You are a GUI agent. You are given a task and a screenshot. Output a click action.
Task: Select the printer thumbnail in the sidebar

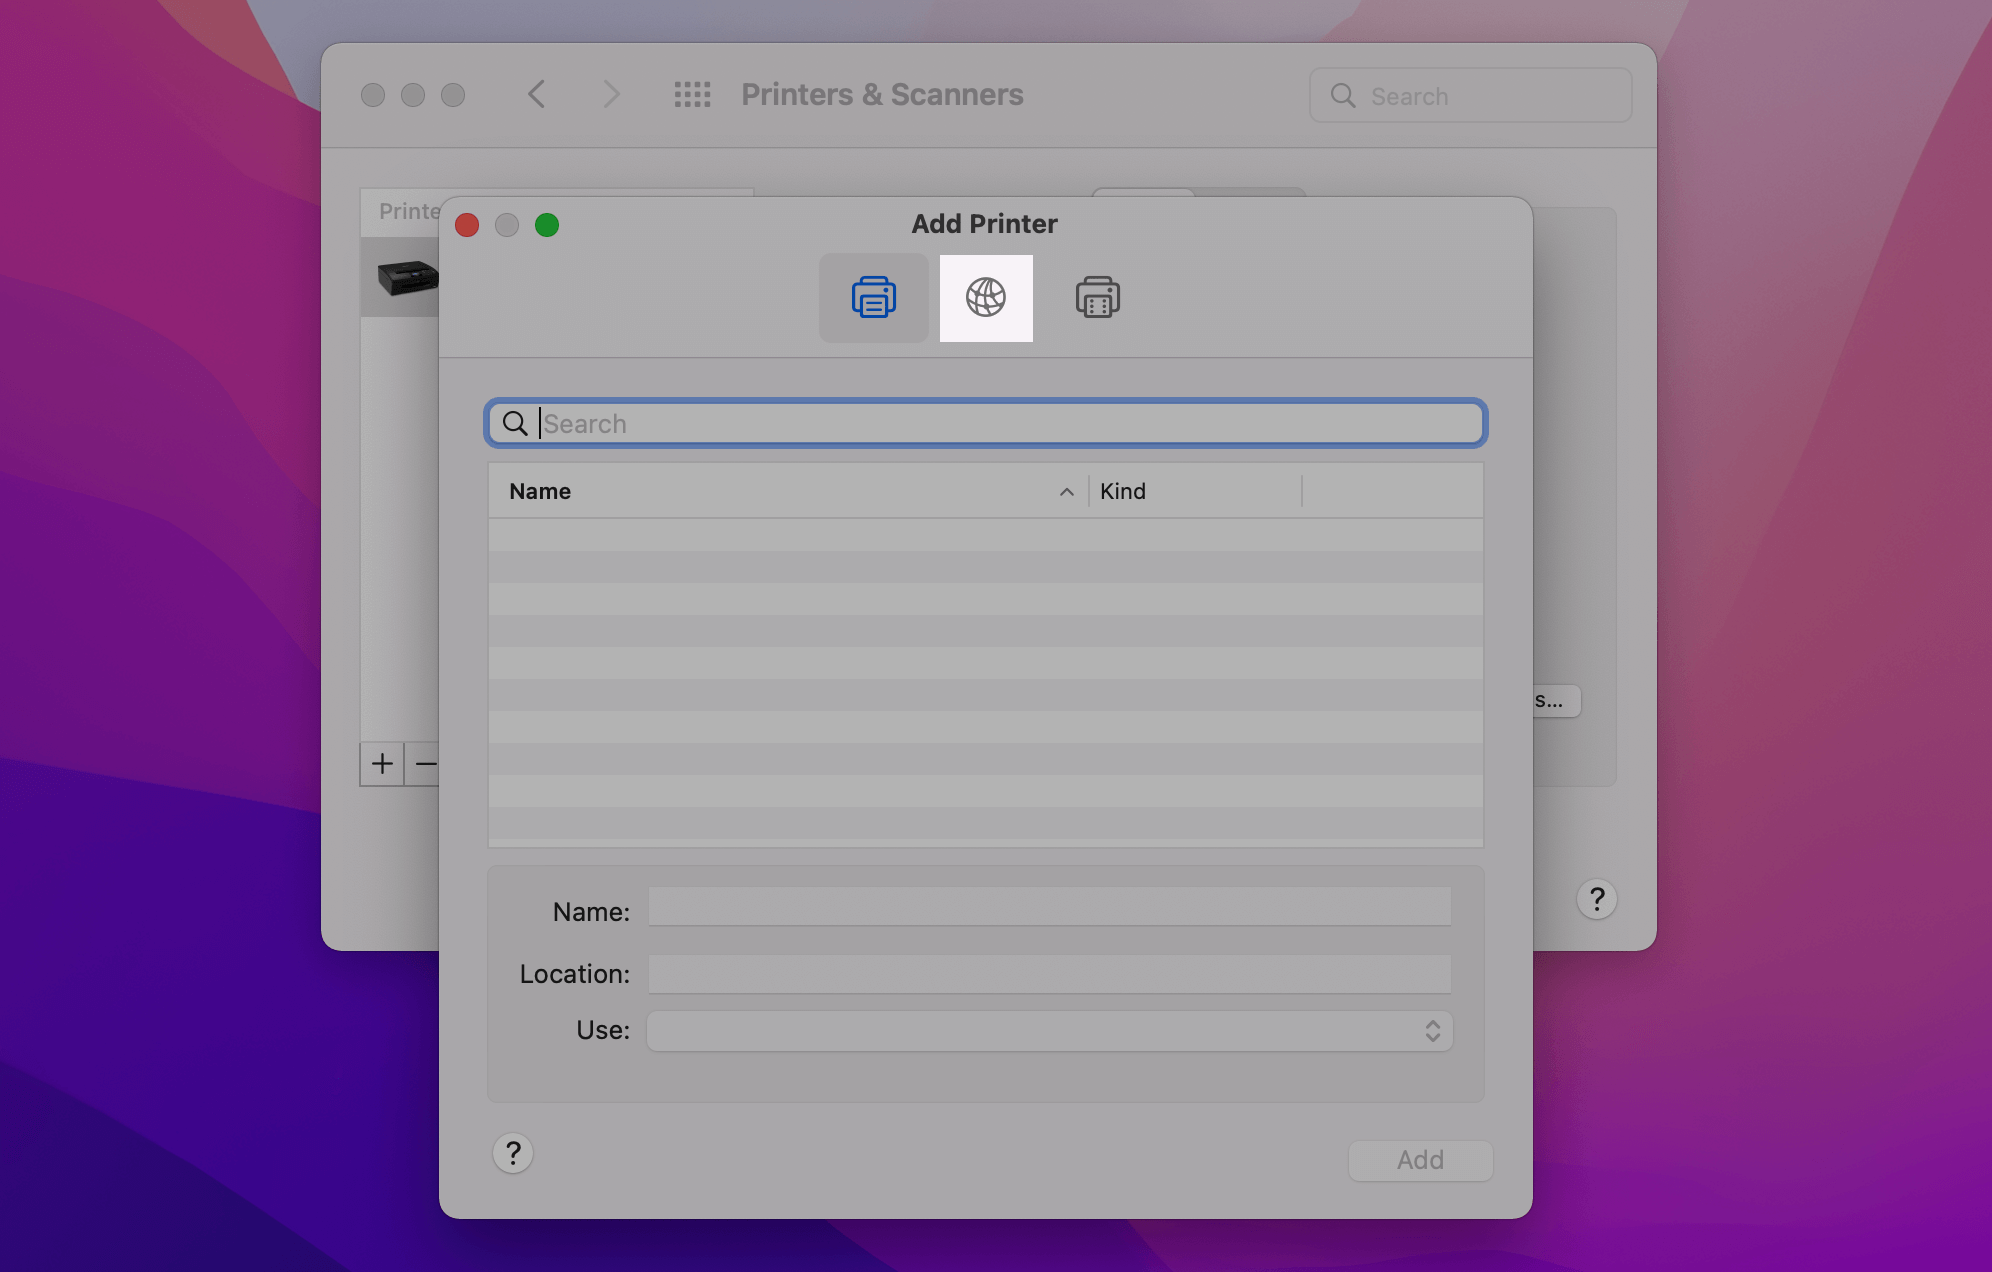pyautogui.click(x=405, y=277)
